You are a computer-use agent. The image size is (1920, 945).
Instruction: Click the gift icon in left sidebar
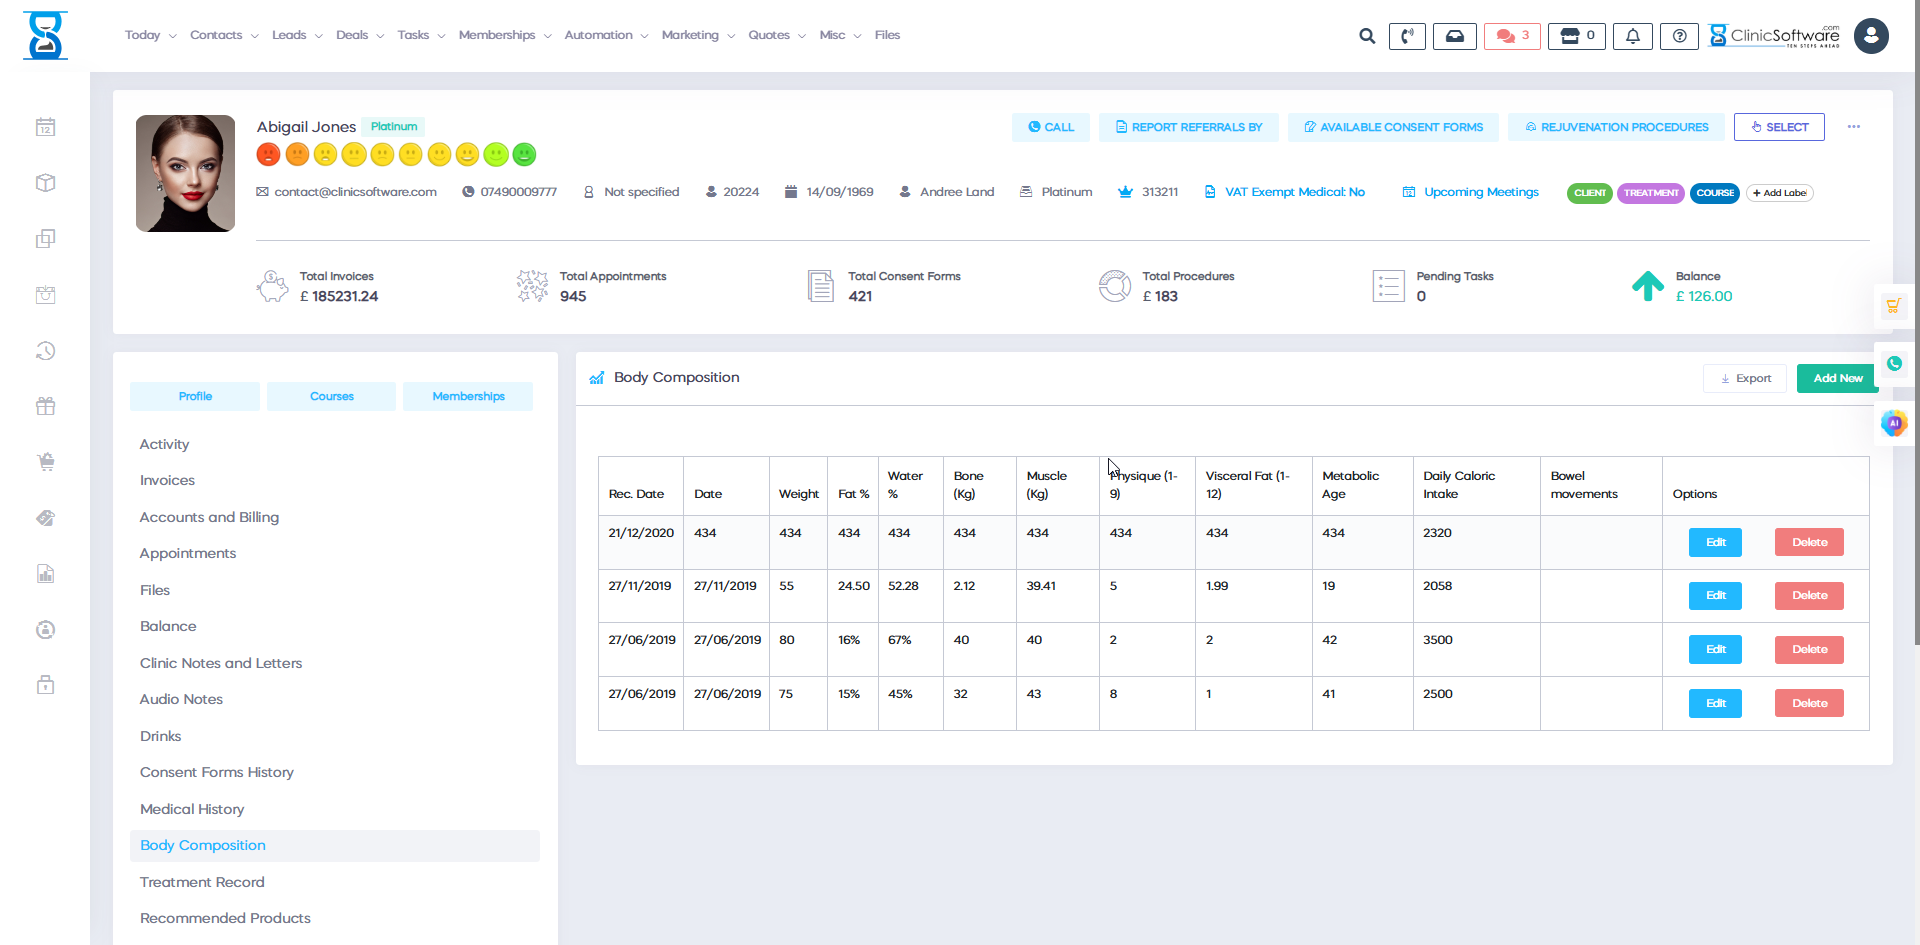(46, 406)
